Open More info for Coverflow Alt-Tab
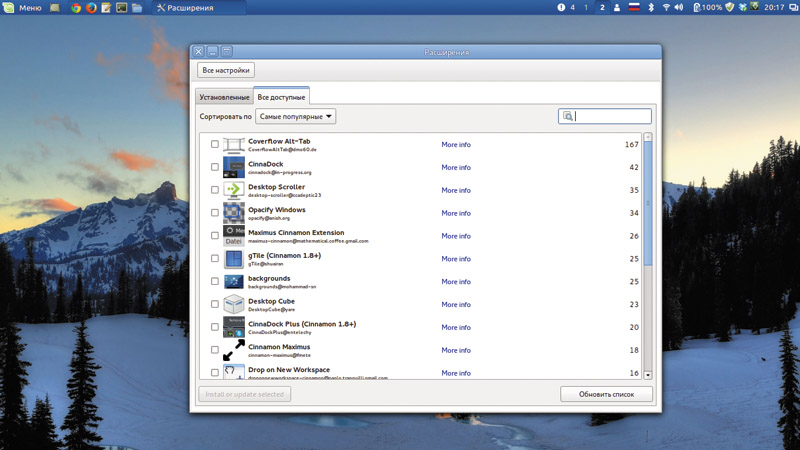This screenshot has width=800, height=450. pos(456,145)
